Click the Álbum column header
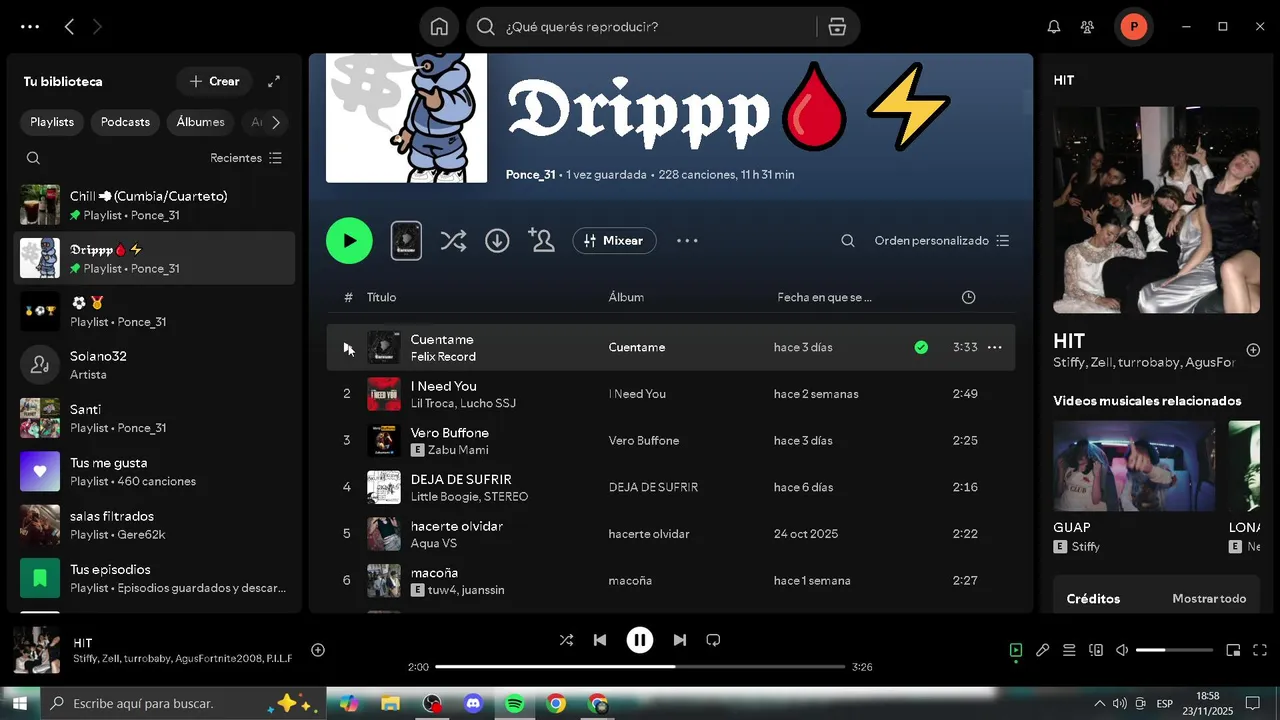The image size is (1280, 720). tap(626, 297)
